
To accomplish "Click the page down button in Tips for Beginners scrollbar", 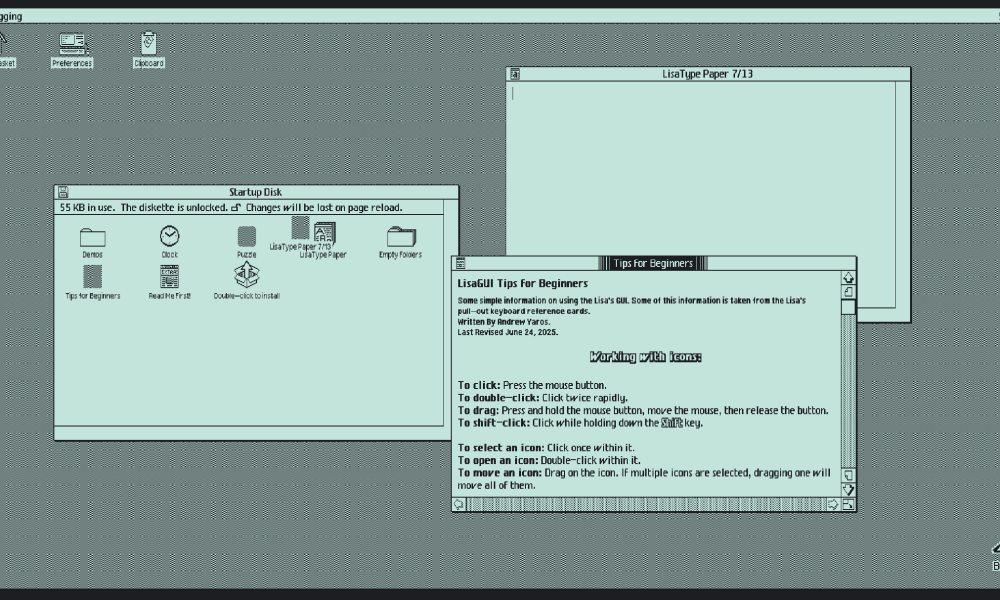I will pyautogui.click(x=848, y=476).
